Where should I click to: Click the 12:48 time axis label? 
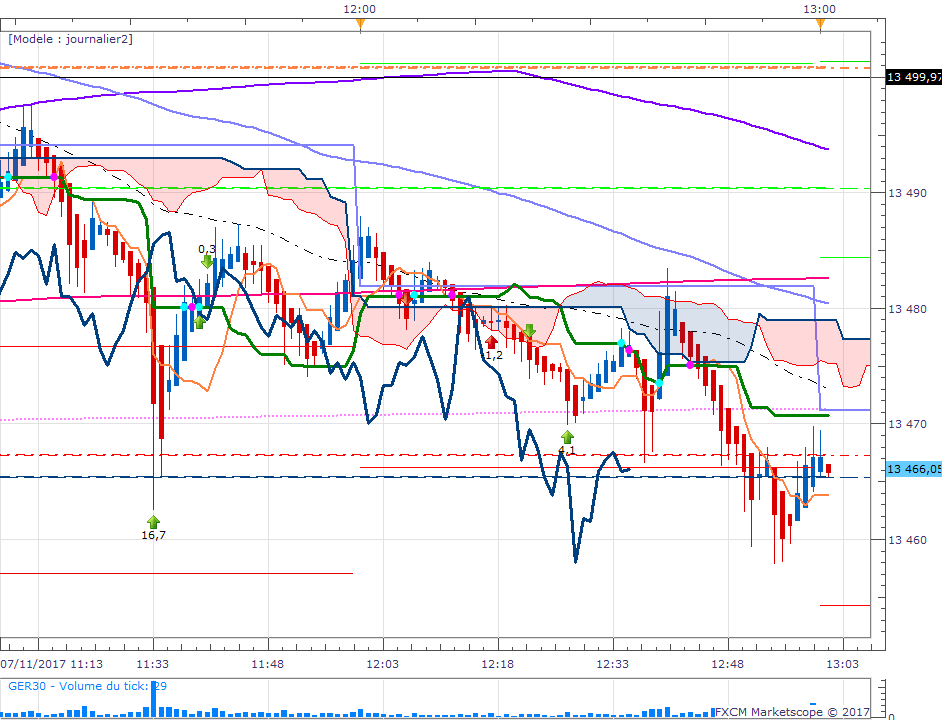point(728,664)
